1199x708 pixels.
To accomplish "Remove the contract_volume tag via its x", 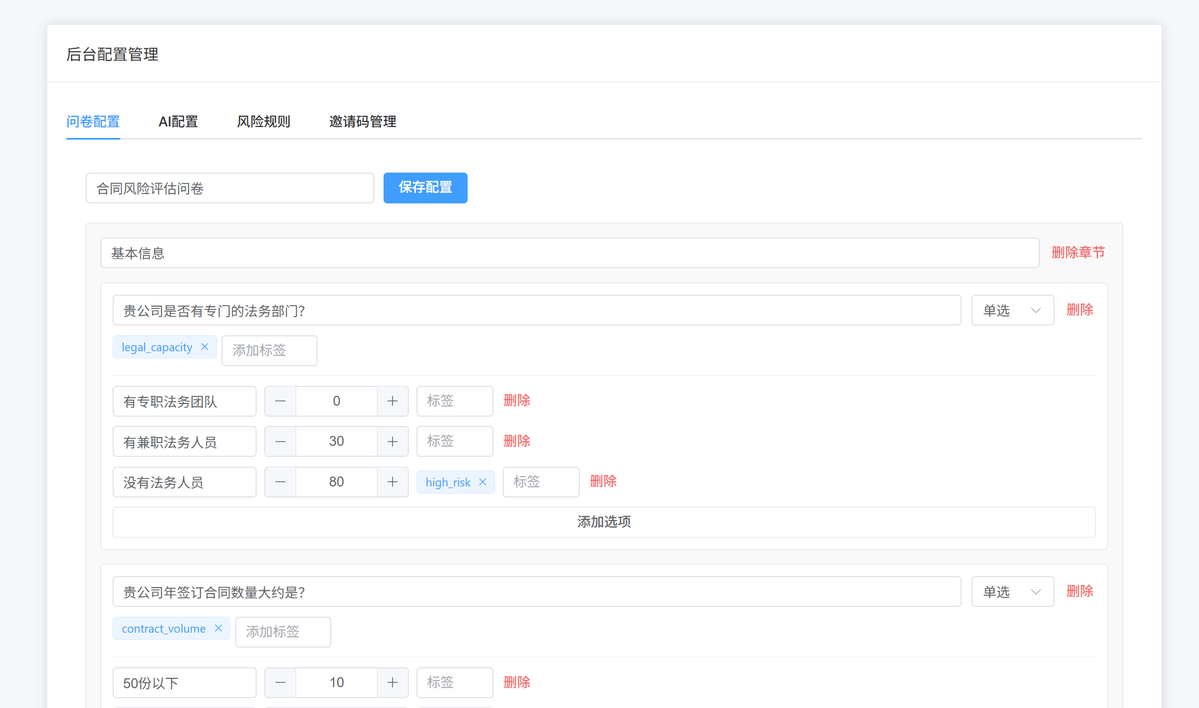I will [218, 628].
